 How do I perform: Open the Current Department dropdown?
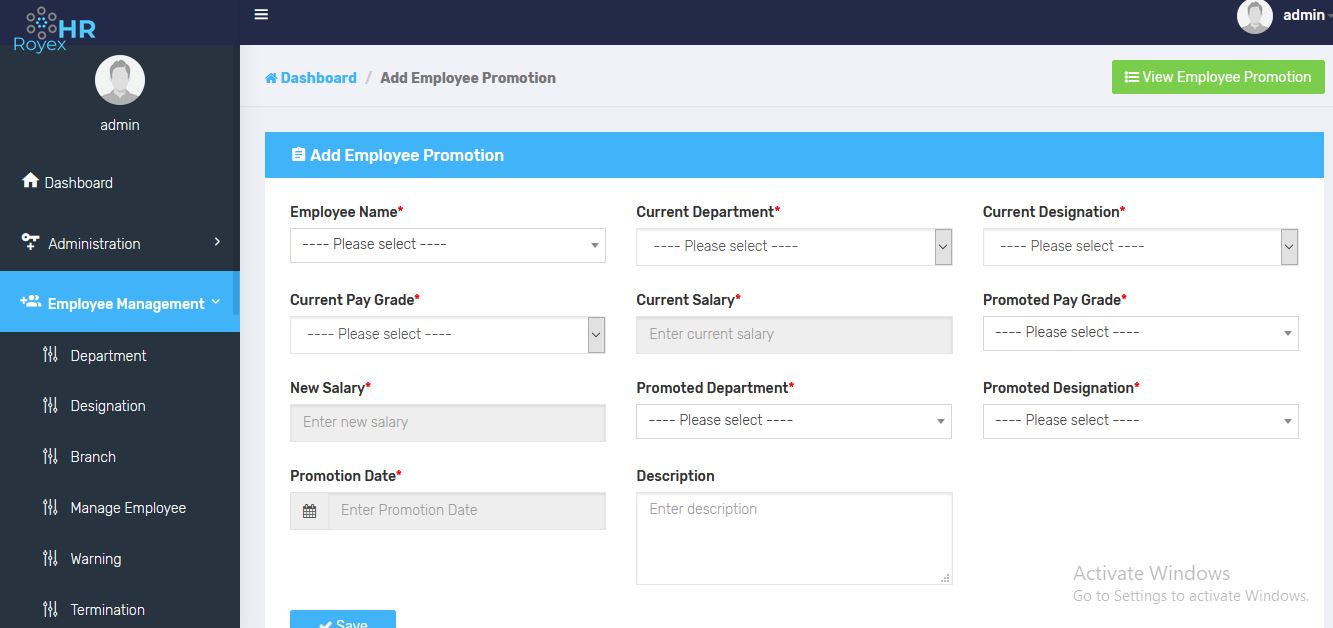793,246
